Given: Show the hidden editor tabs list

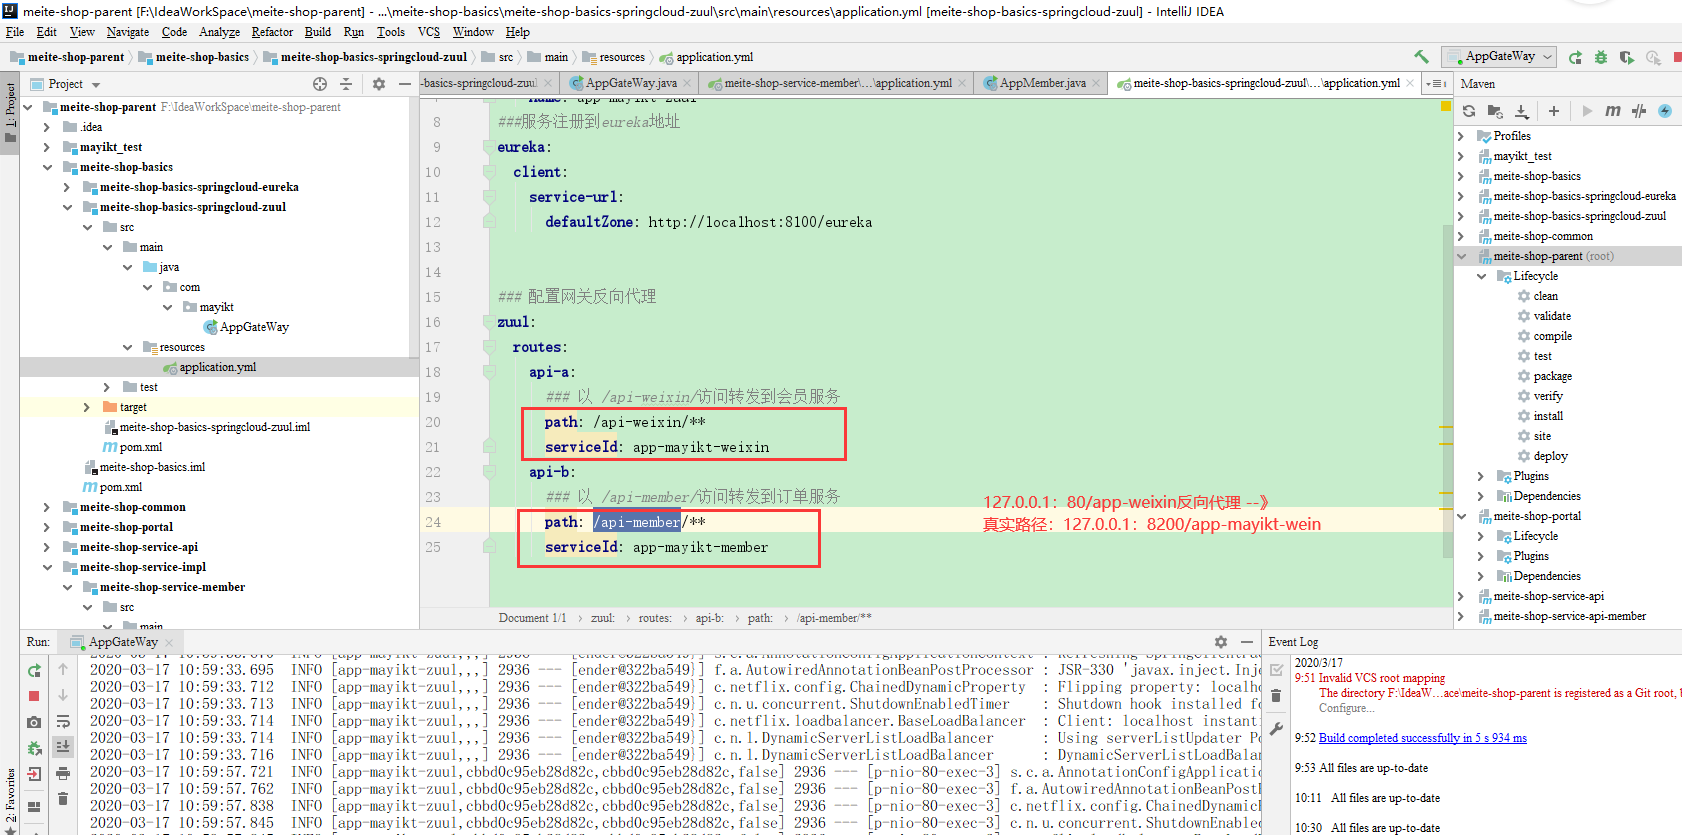Looking at the screenshot, I should pyautogui.click(x=1437, y=83).
